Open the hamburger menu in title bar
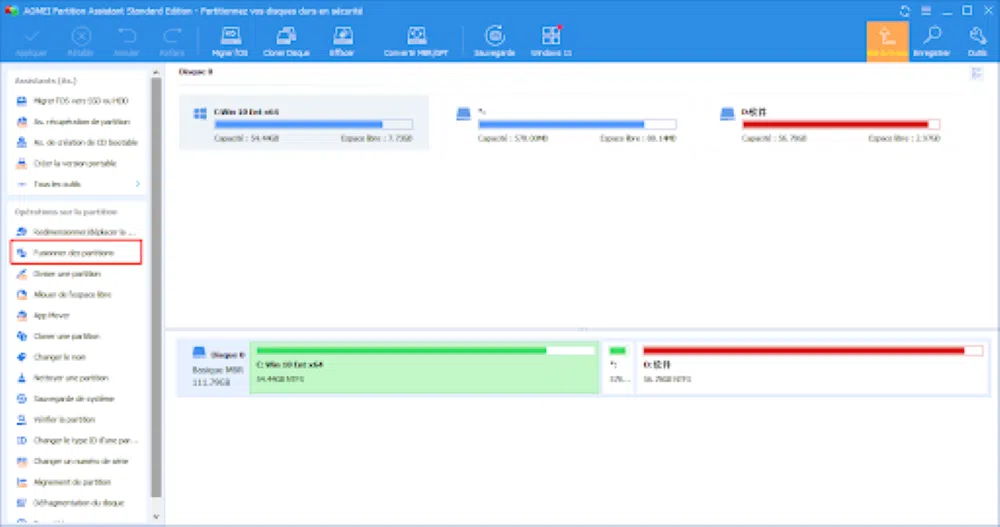 926,11
